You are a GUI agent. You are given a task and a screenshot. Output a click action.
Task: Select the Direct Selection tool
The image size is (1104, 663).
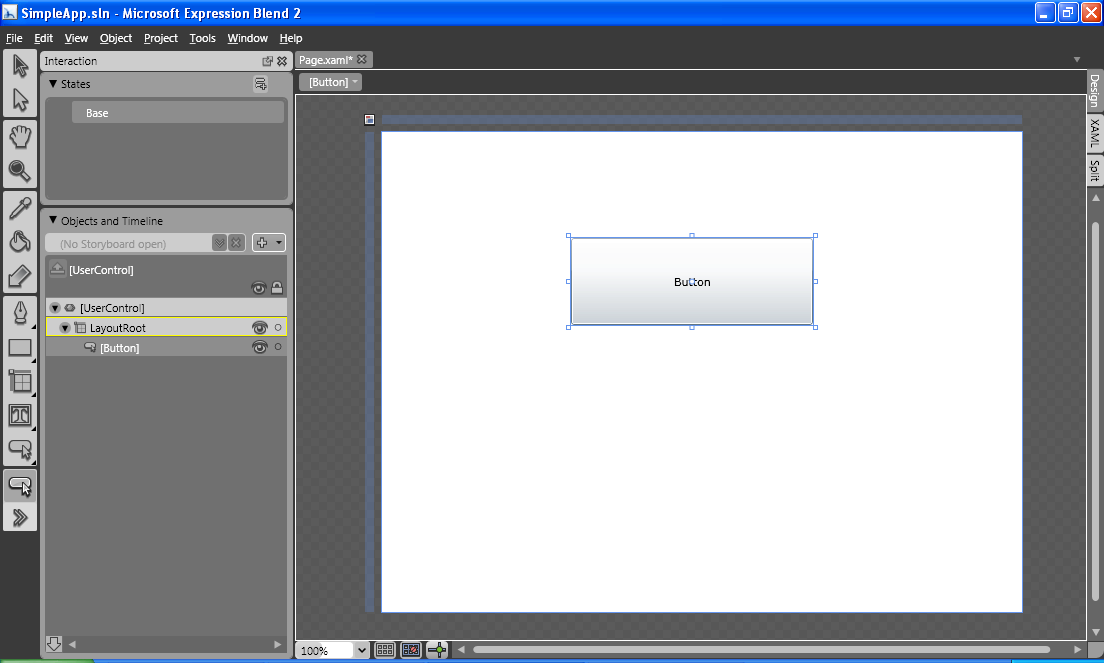[x=20, y=100]
